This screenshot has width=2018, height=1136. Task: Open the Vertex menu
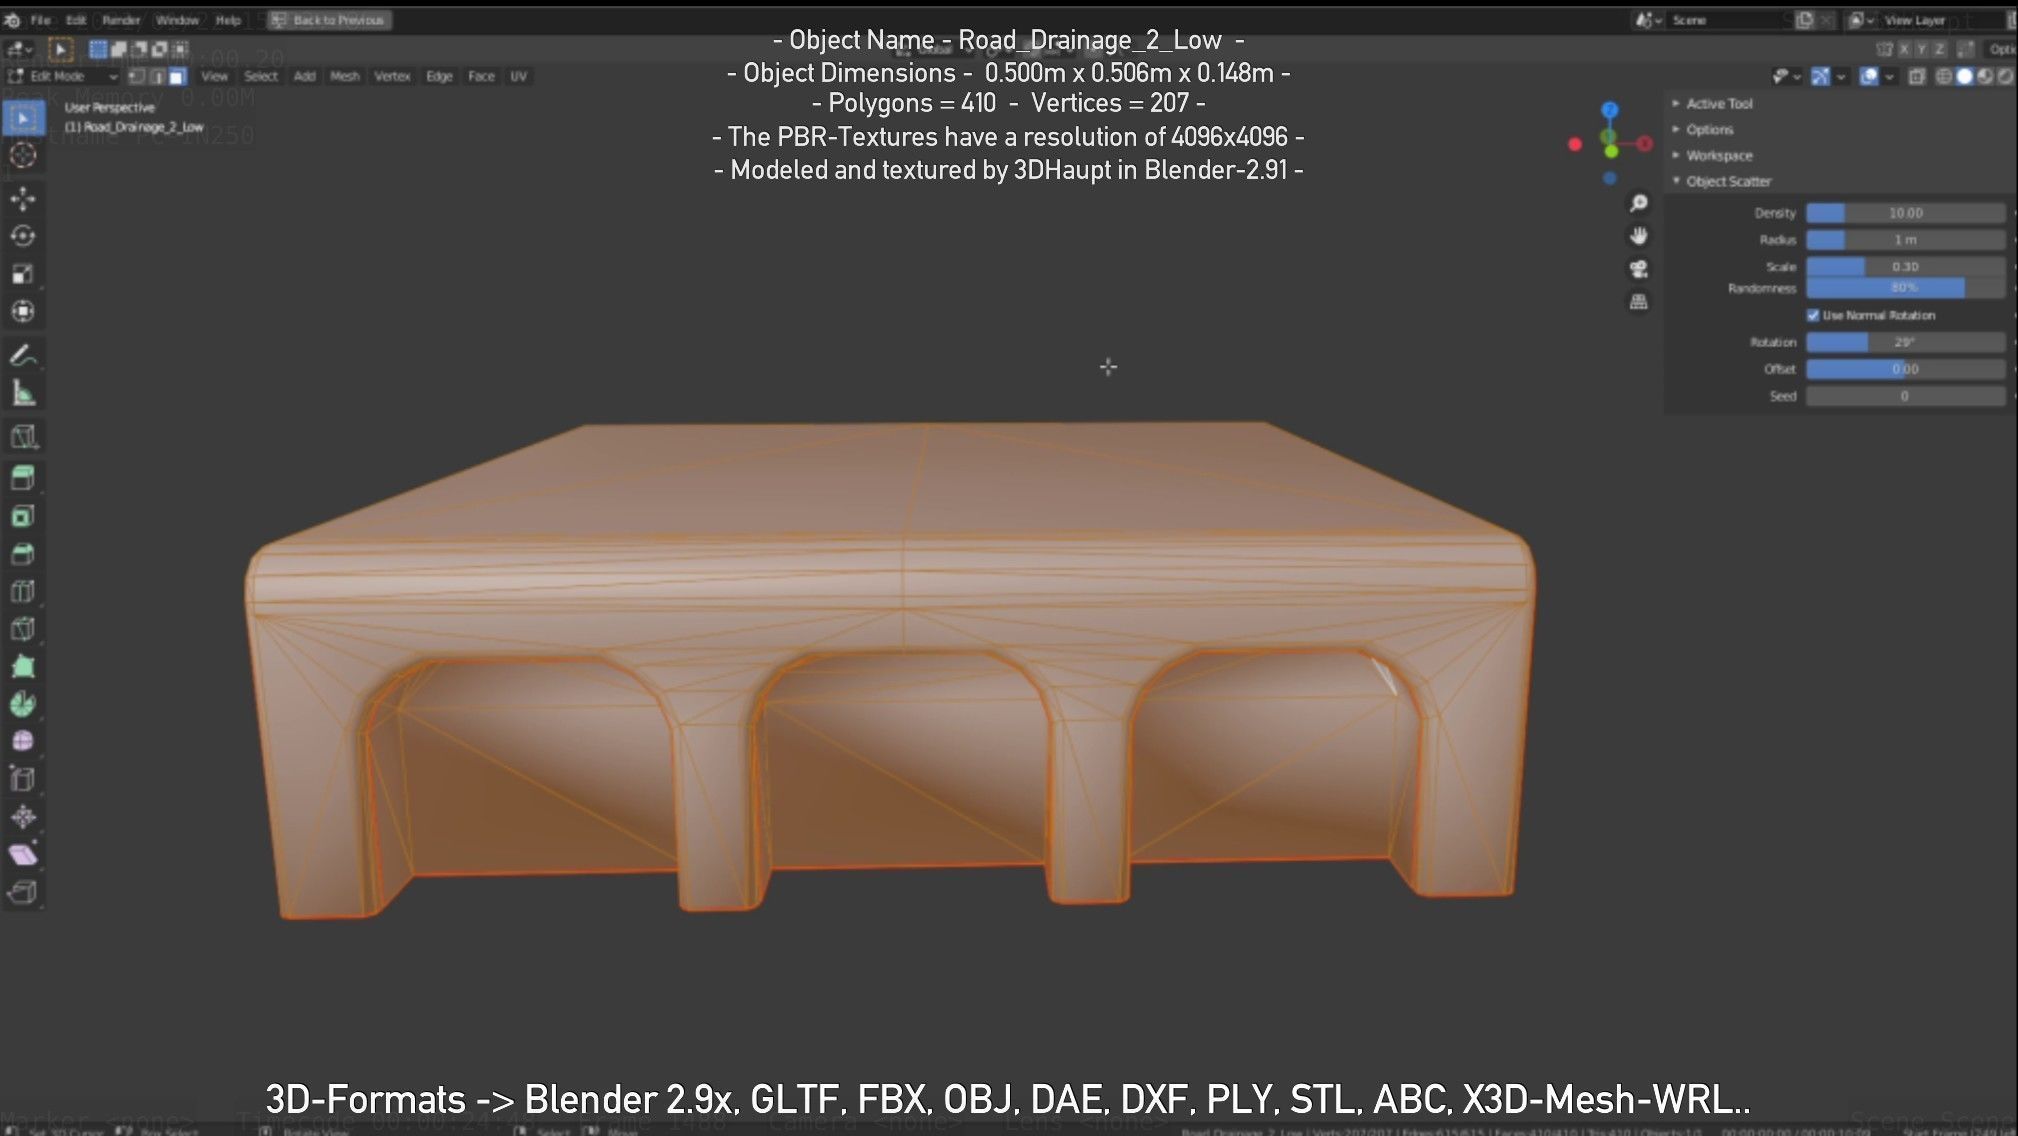point(392,76)
